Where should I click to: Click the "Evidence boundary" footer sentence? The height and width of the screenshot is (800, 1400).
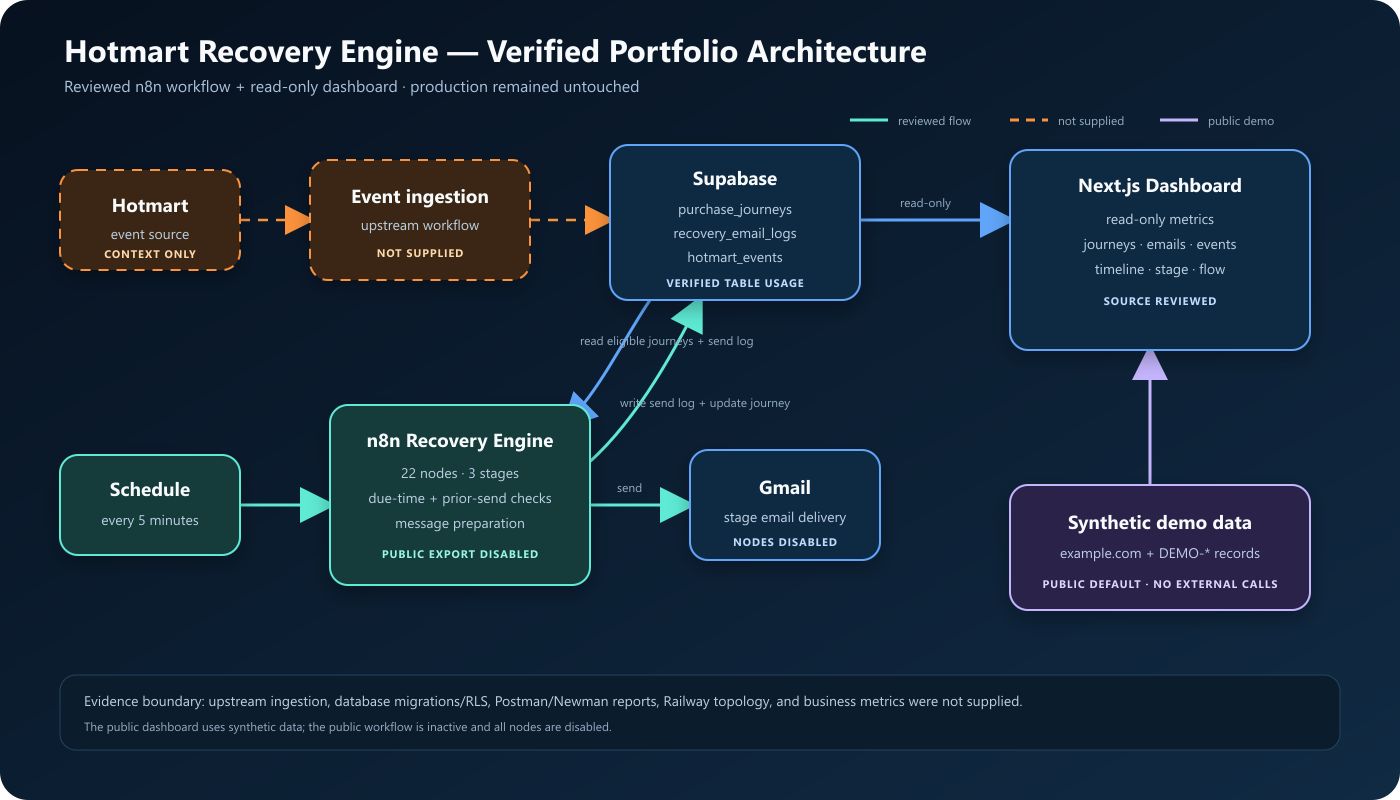(554, 702)
